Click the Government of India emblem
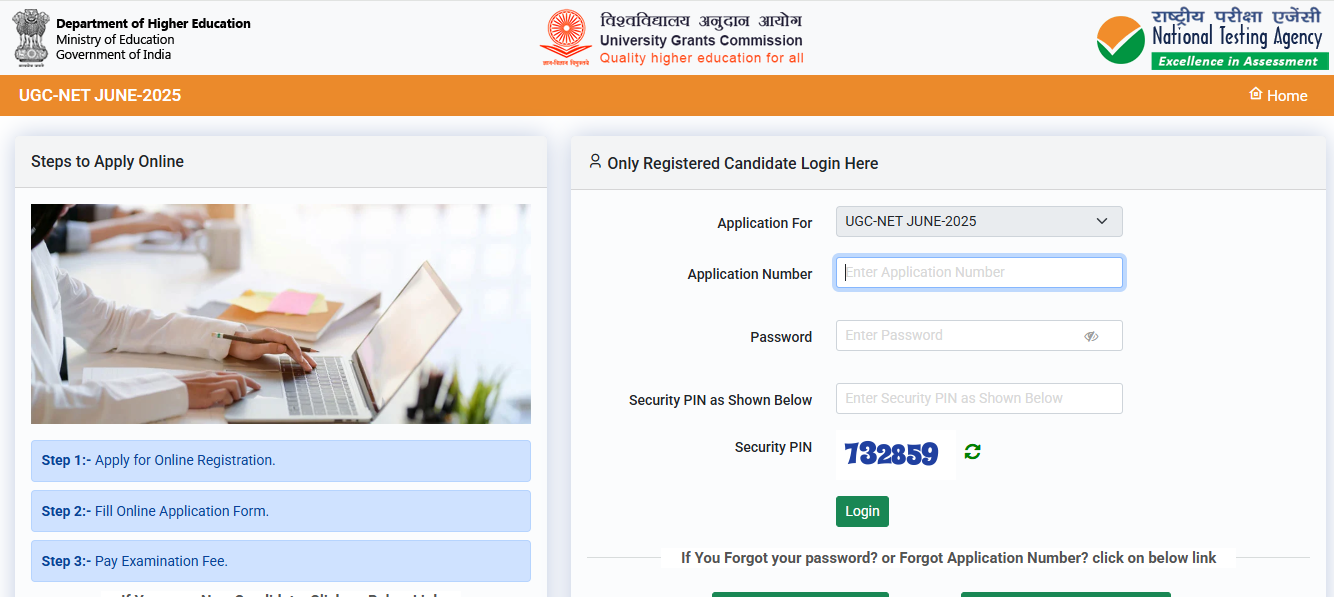 pyautogui.click(x=30, y=38)
